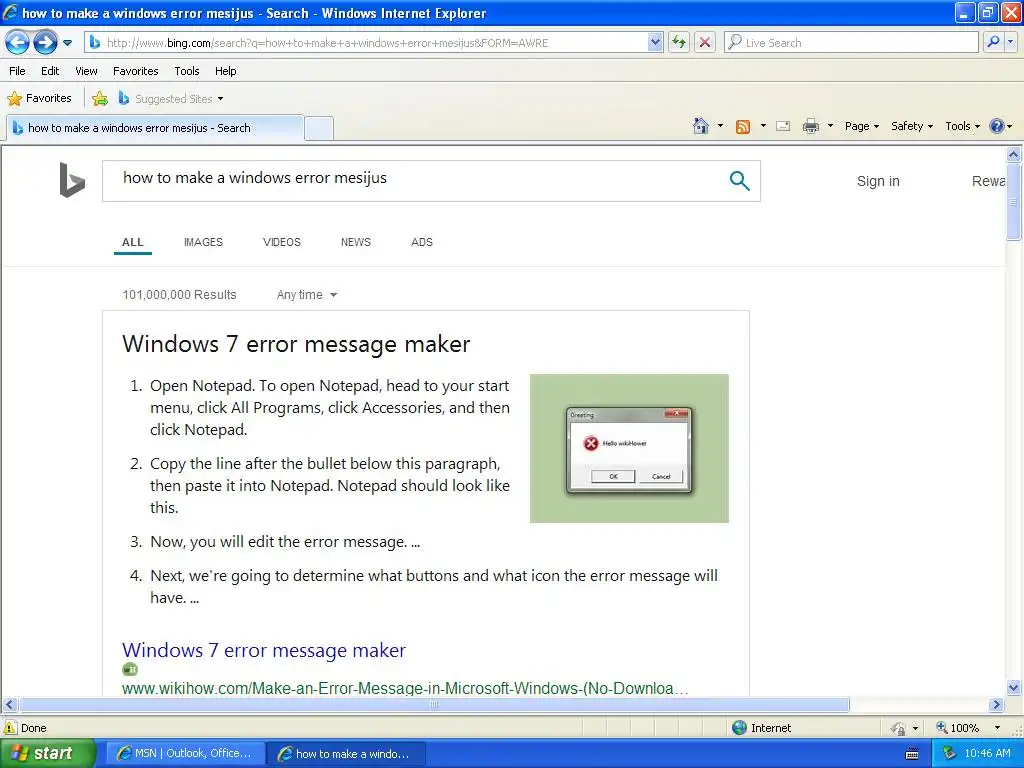
Task: Open the 'Windows 7 error message maker' blue link
Action: pos(264,650)
